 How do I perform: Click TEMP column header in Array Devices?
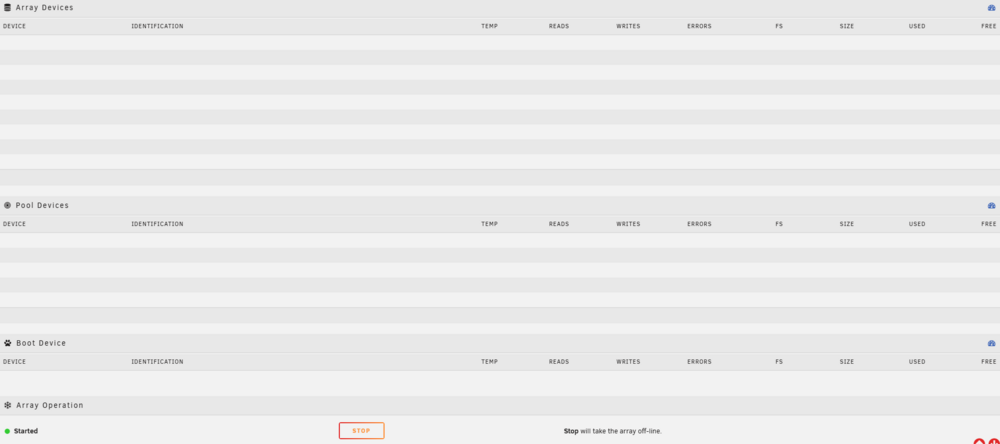pyautogui.click(x=490, y=26)
